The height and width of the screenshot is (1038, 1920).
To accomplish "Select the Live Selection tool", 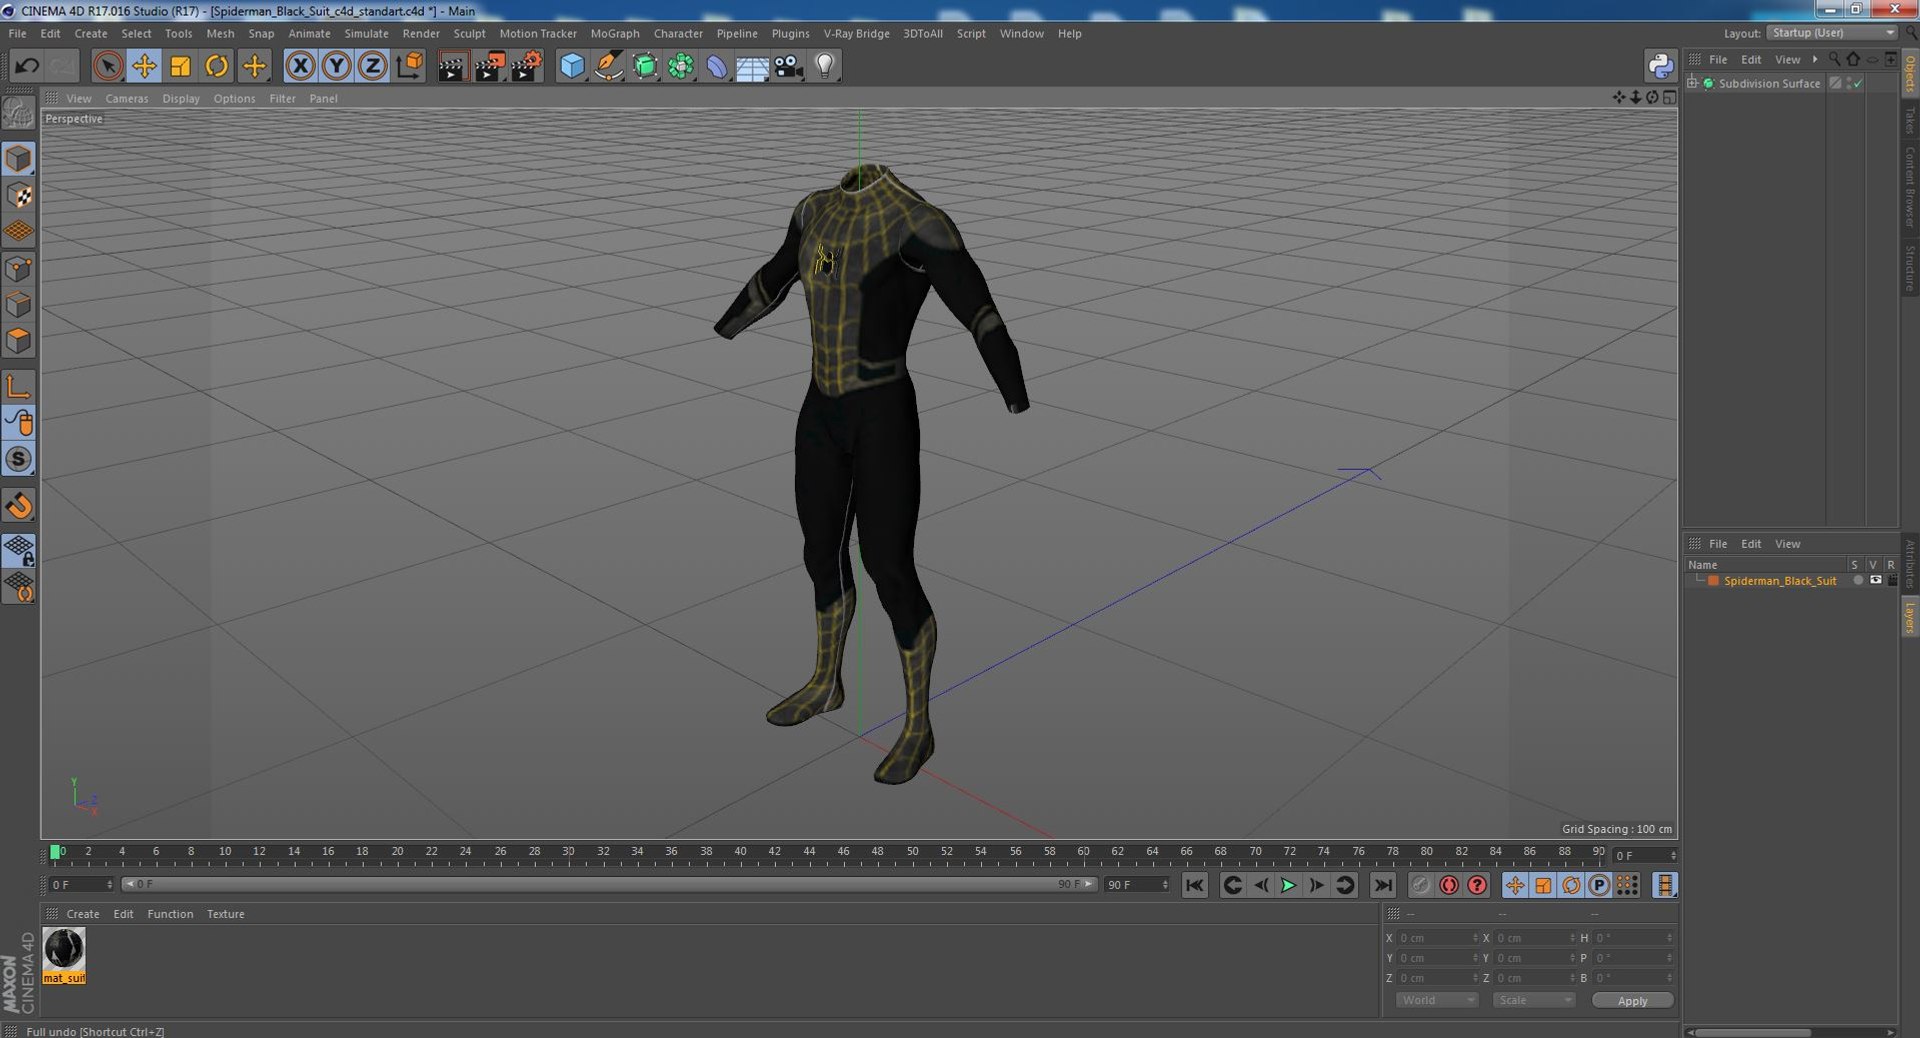I will 108,66.
